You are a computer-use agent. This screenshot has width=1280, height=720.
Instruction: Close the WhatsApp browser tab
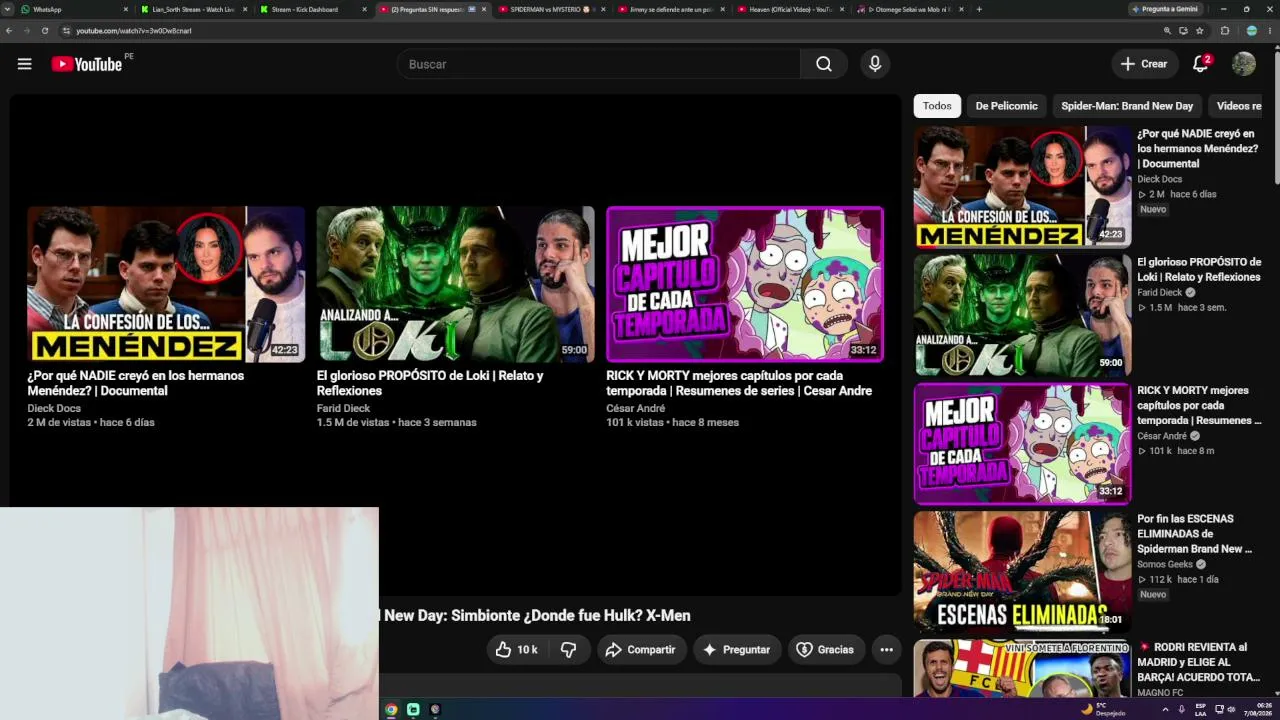pos(126,9)
